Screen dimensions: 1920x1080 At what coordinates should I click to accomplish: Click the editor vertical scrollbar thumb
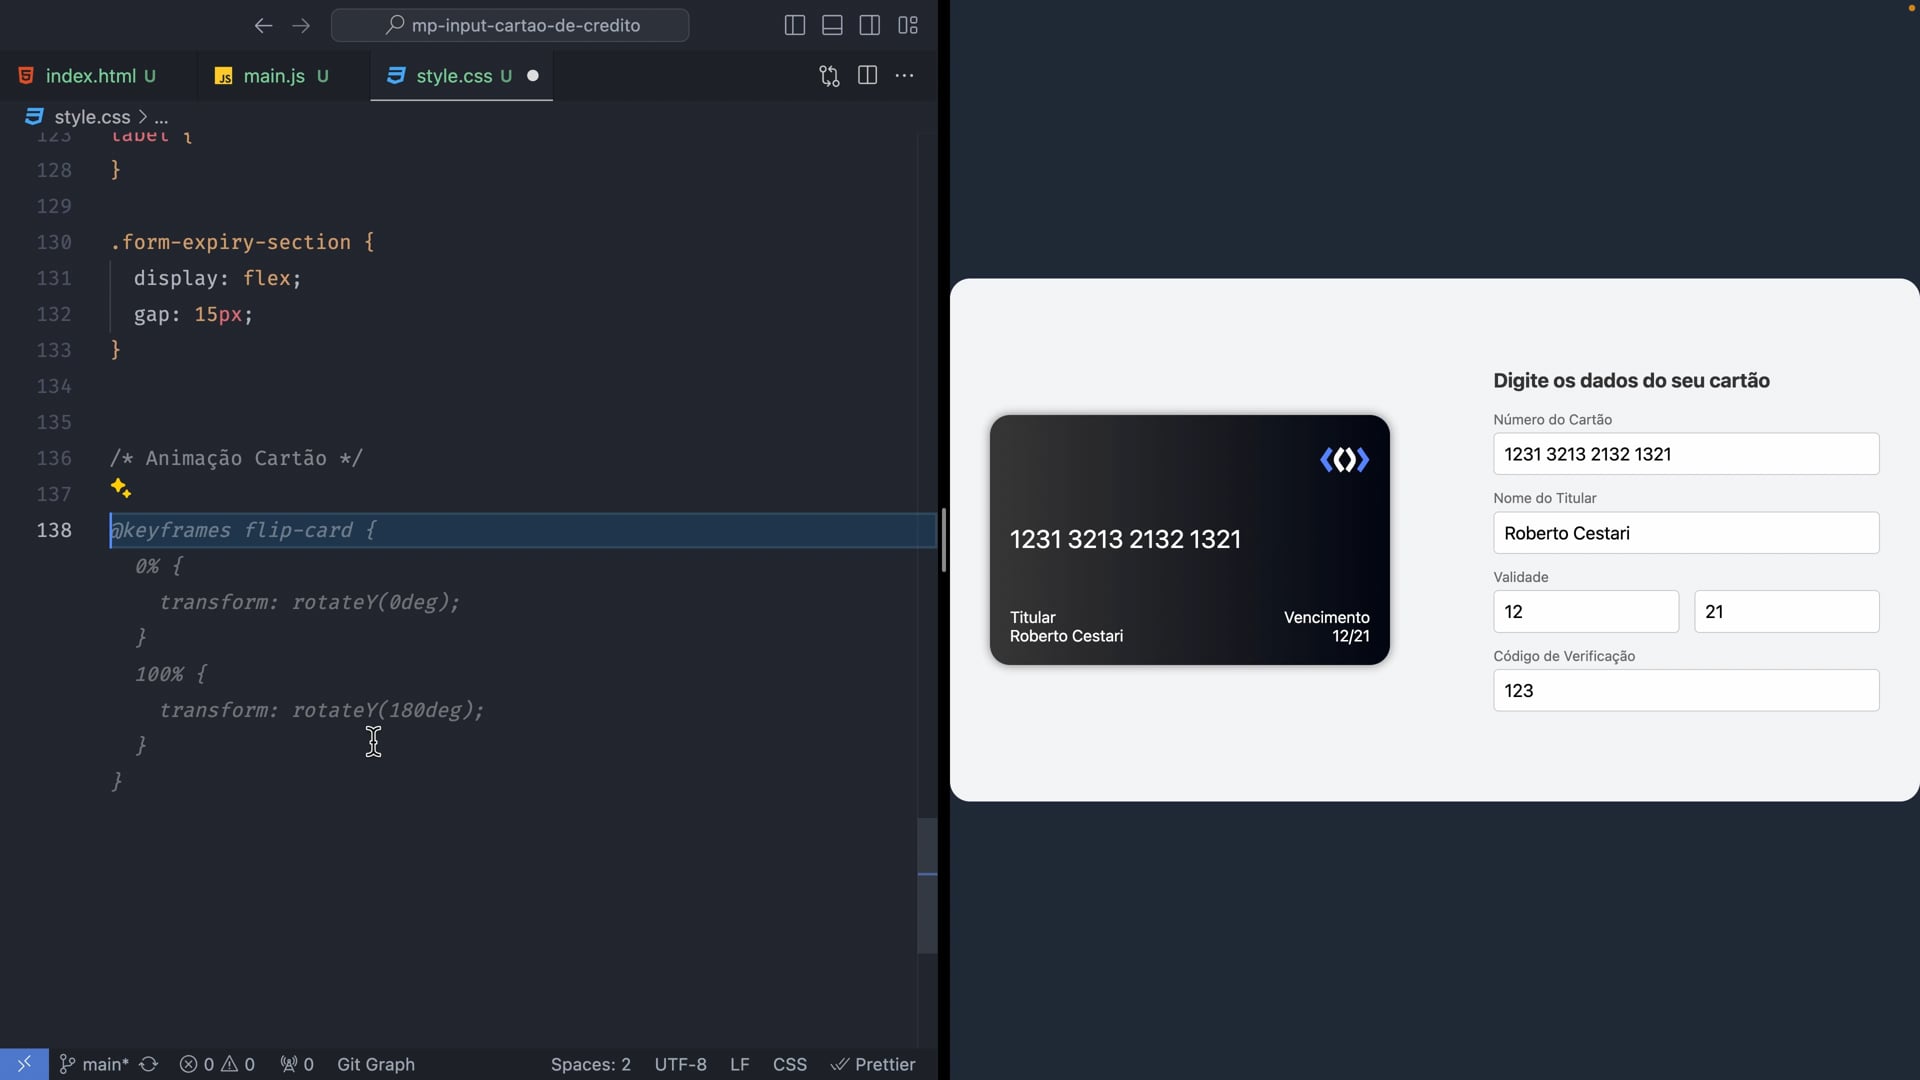[x=927, y=885]
